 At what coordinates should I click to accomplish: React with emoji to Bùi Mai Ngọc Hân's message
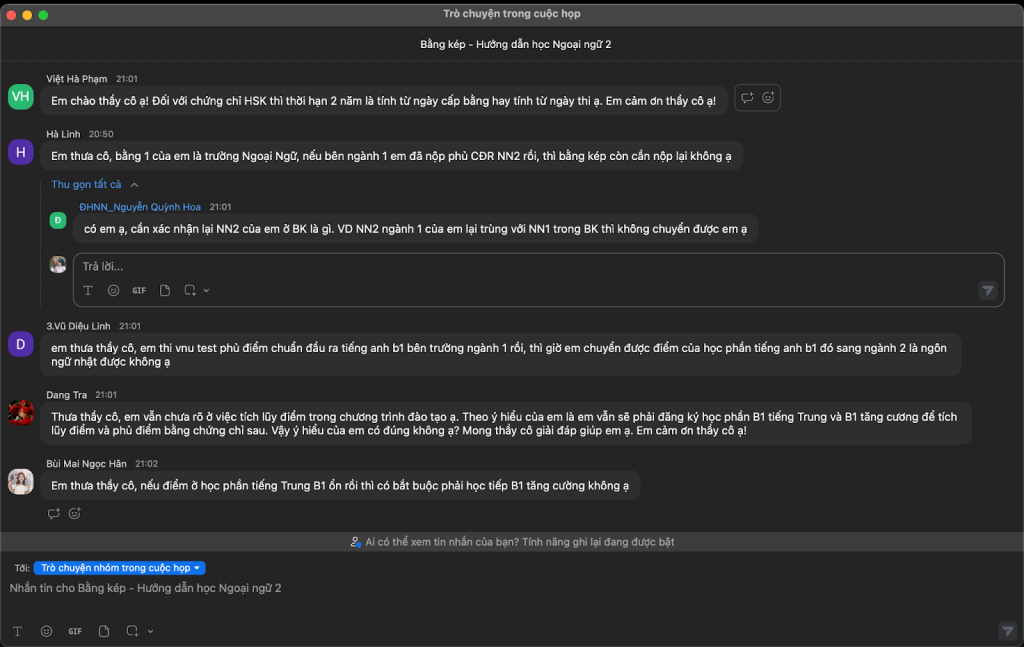pyautogui.click(x=74, y=514)
